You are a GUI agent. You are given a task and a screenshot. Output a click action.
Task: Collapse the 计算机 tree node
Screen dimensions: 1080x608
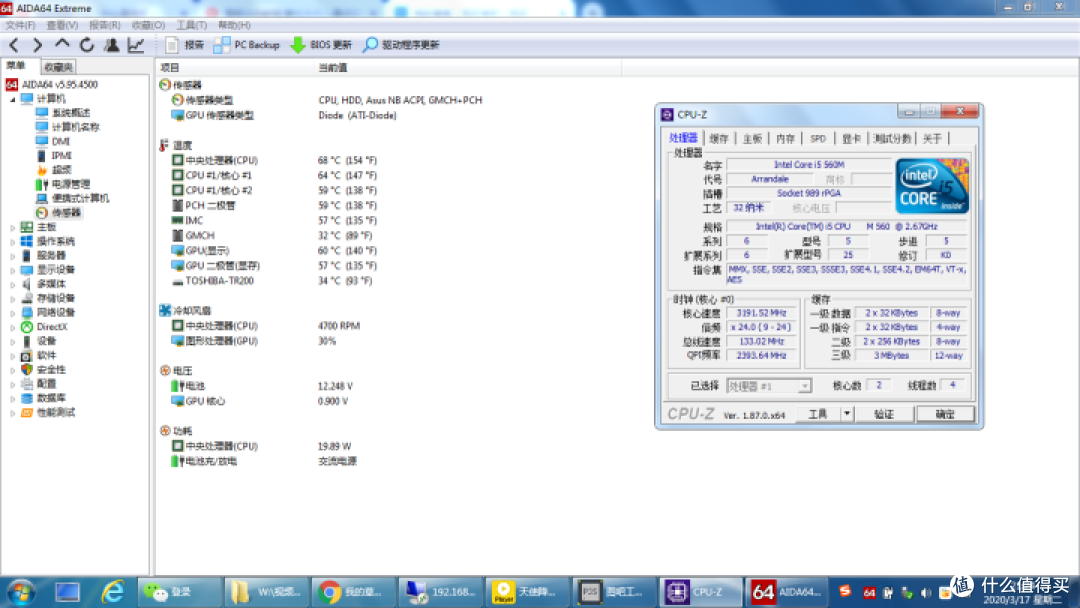pyautogui.click(x=12, y=99)
